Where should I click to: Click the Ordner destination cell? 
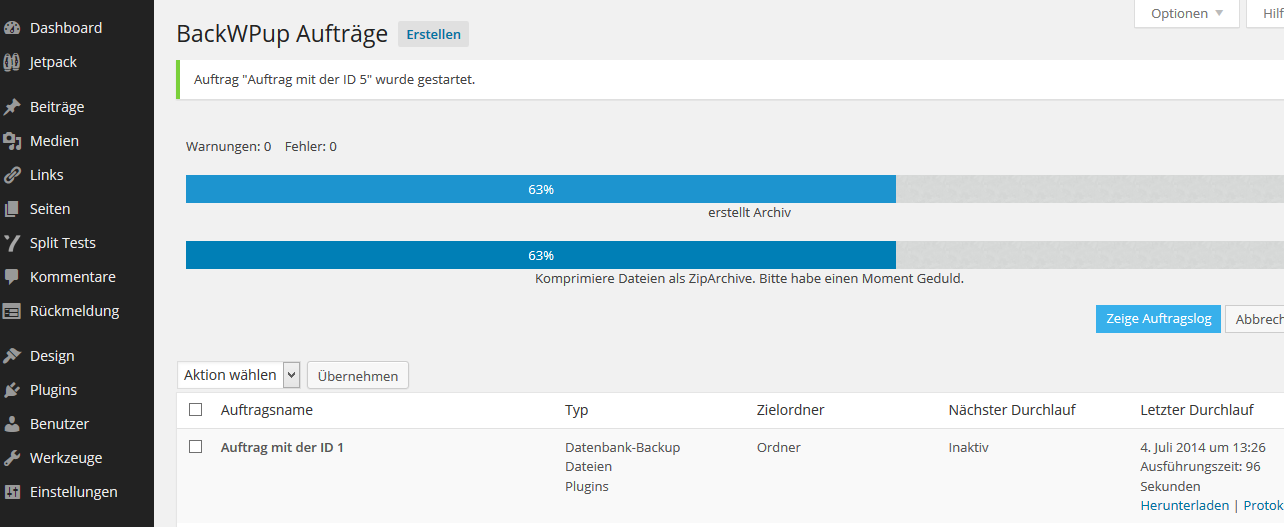tap(778, 448)
